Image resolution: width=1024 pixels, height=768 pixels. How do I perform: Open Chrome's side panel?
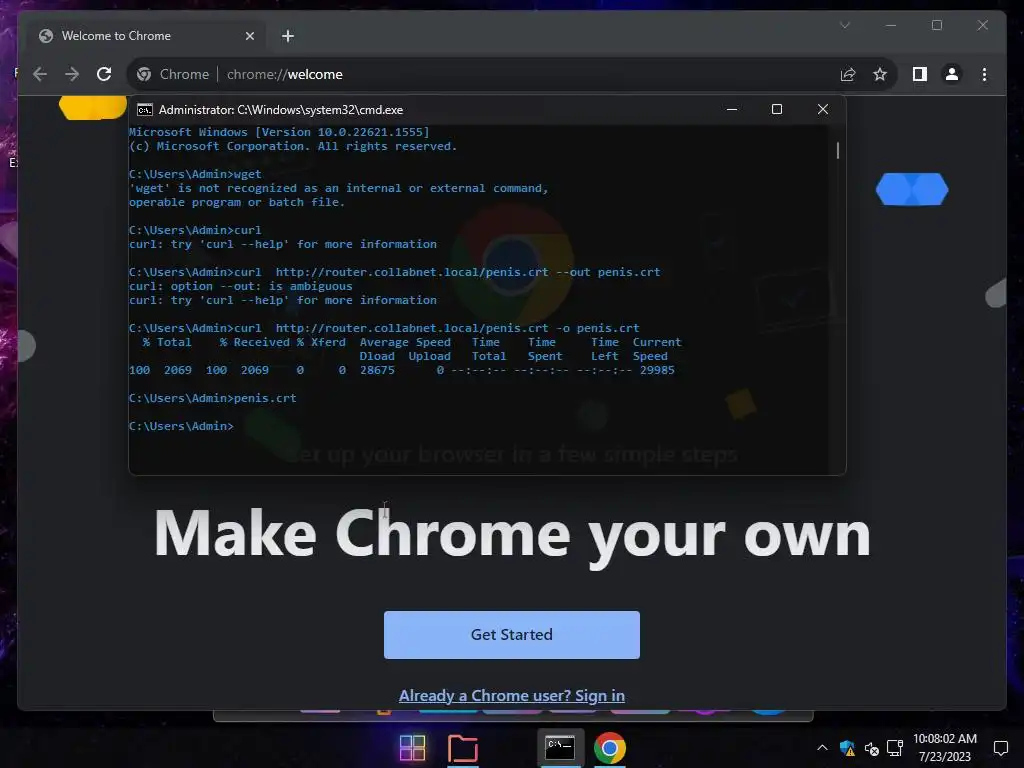tap(920, 74)
